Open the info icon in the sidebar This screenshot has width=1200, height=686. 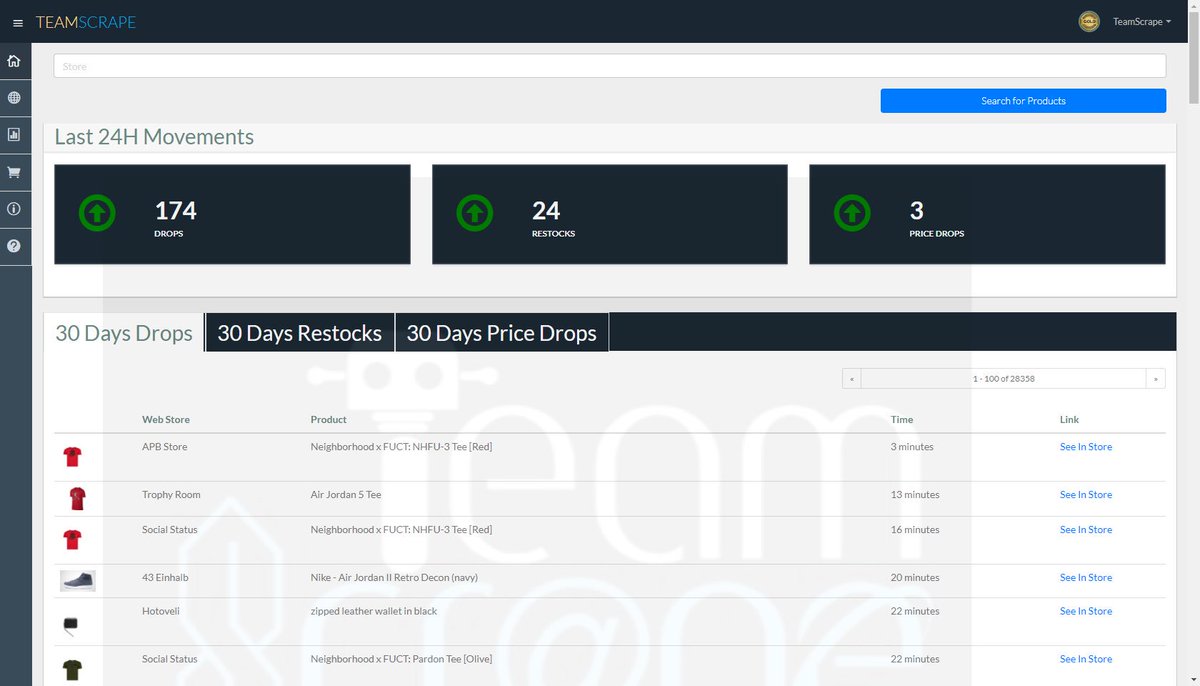14,209
